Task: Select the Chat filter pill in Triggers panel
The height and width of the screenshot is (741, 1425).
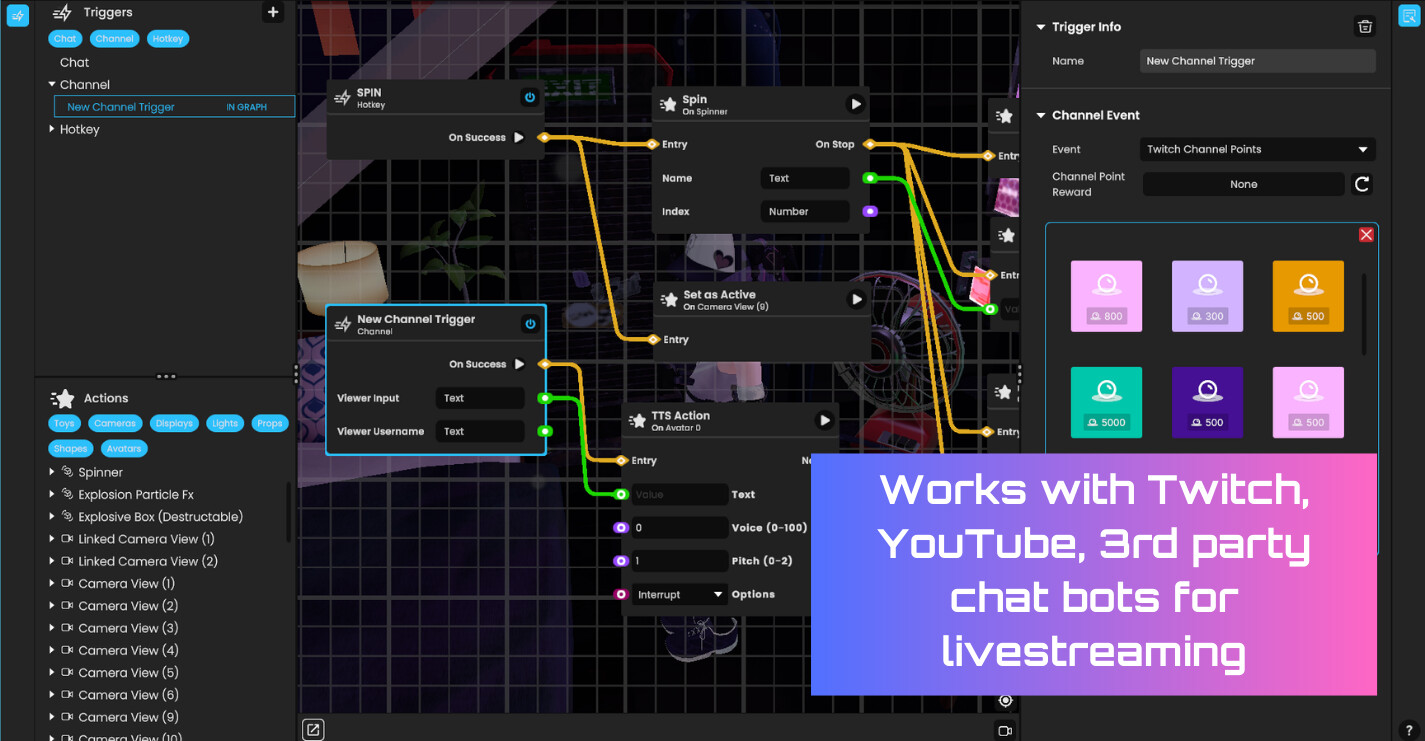Action: pyautogui.click(x=64, y=38)
